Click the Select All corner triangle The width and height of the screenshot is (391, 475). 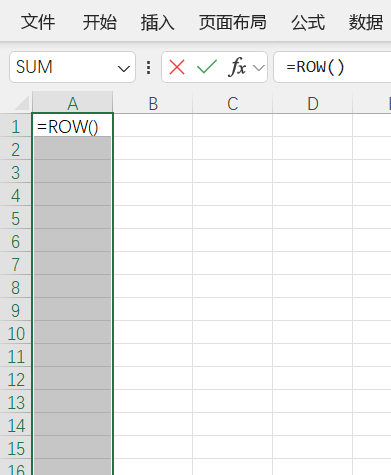tap(22, 103)
